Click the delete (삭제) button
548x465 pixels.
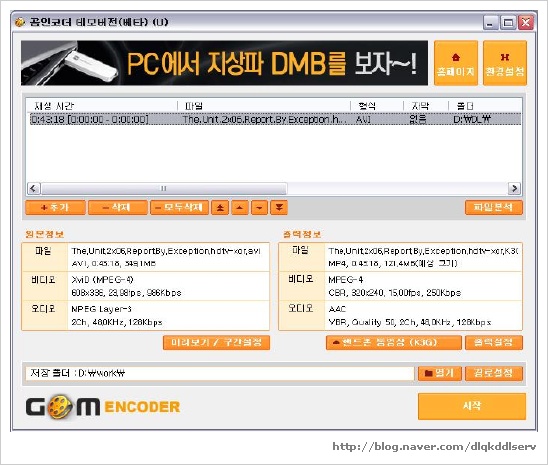[x=118, y=208]
